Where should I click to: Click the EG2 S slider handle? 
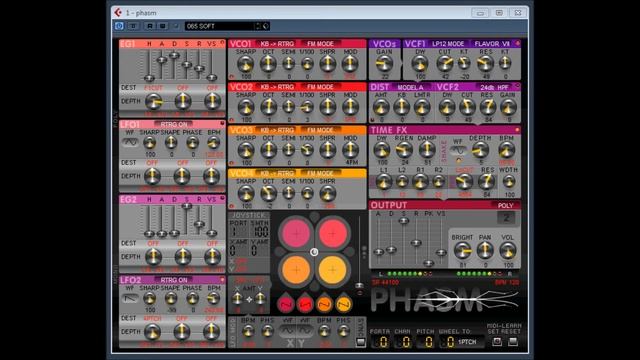(x=187, y=207)
